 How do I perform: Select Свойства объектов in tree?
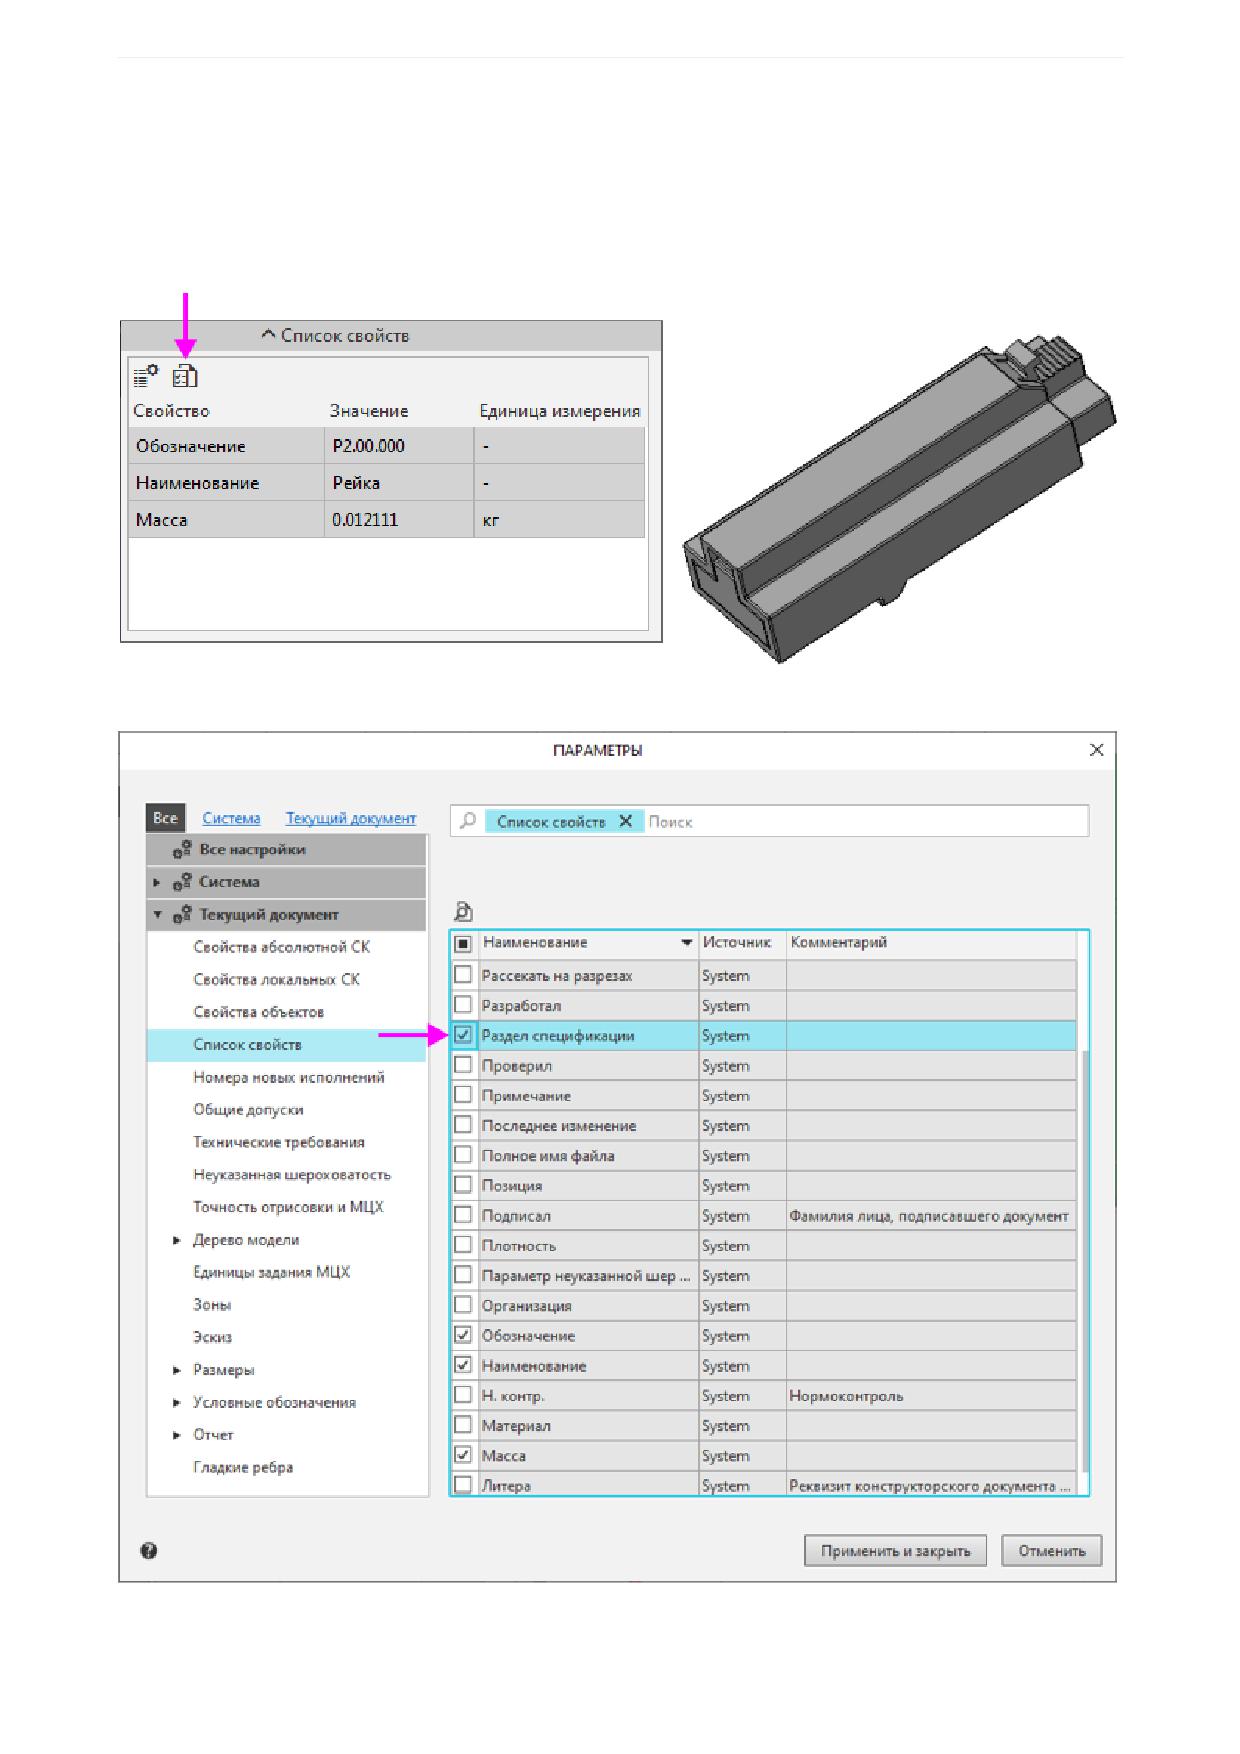click(x=259, y=1012)
